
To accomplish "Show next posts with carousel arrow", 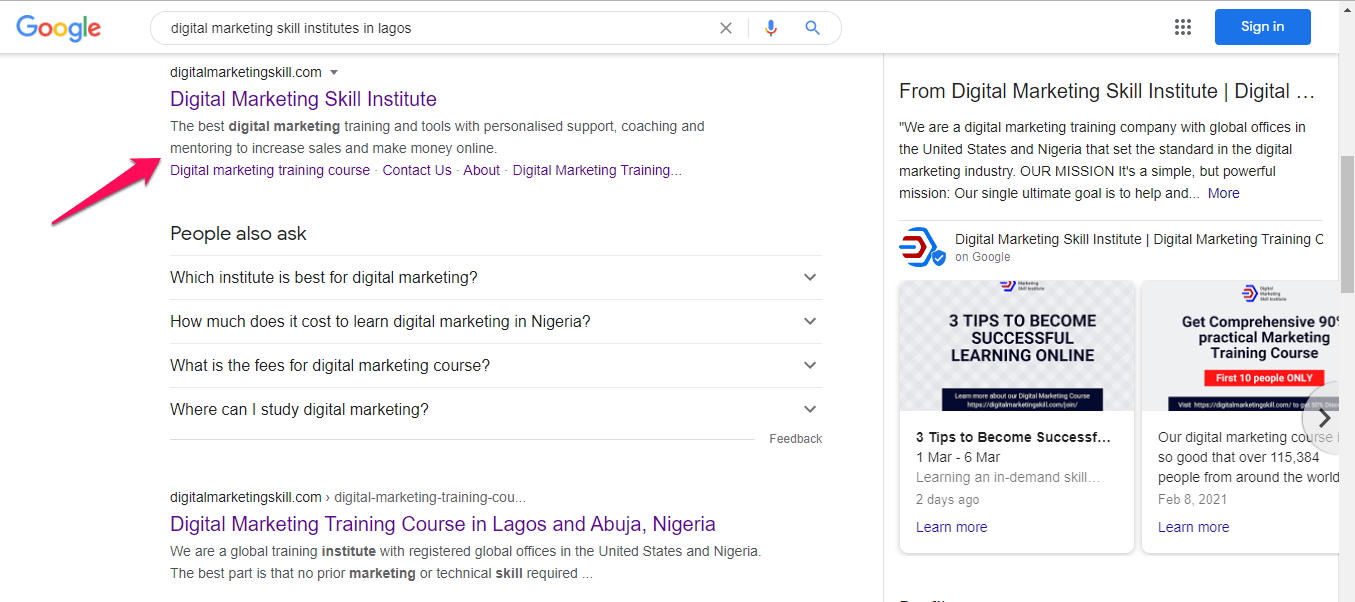I will coord(1324,418).
